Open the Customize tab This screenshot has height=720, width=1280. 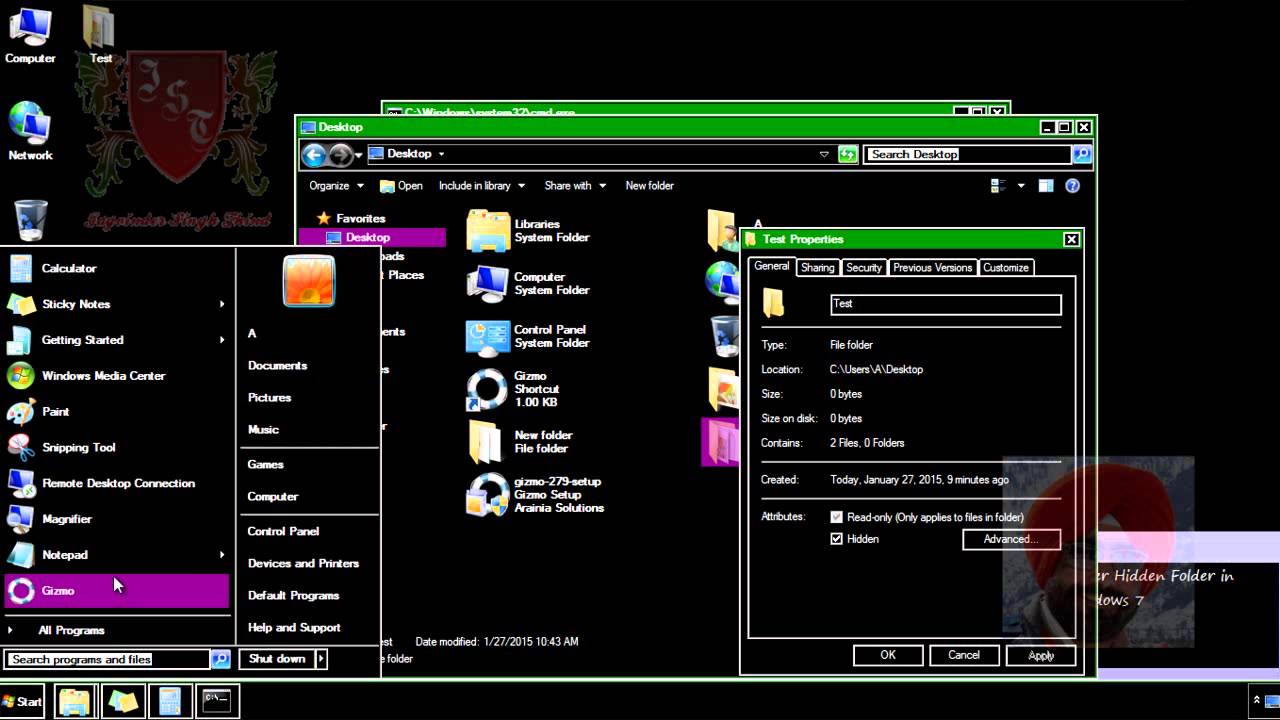click(1005, 268)
